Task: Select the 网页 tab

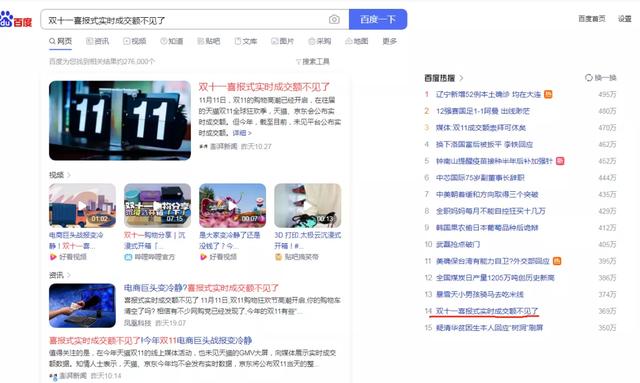Action: click(60, 41)
